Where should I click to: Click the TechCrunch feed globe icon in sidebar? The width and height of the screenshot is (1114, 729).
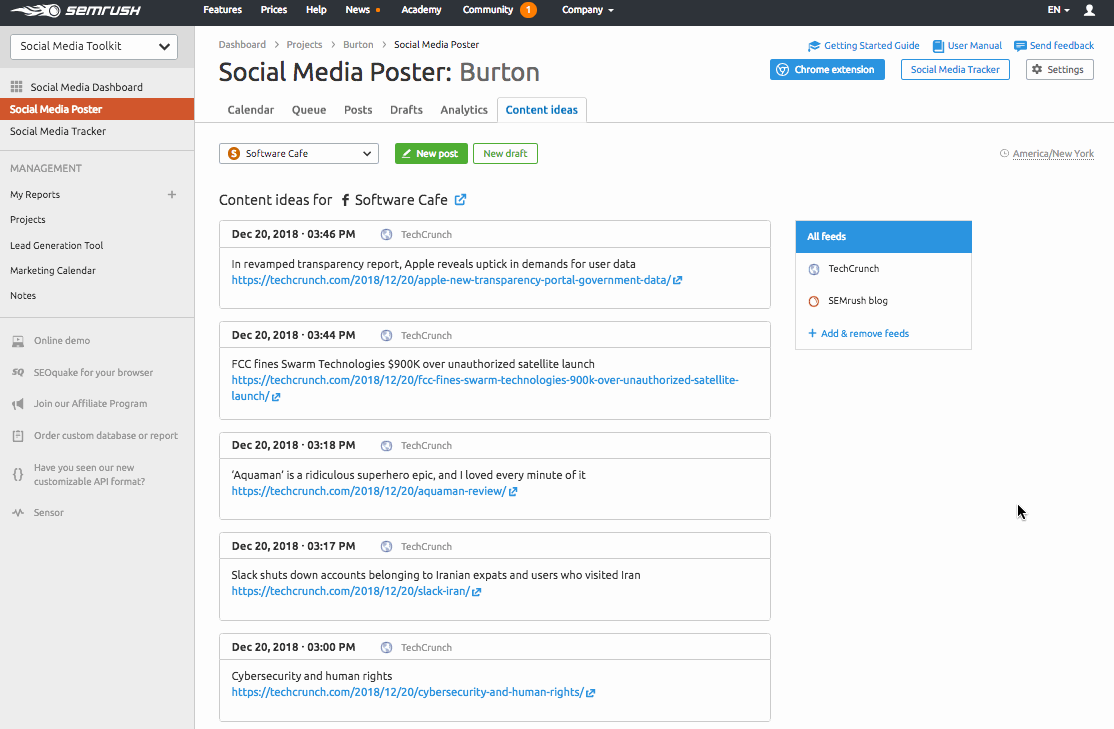click(814, 269)
